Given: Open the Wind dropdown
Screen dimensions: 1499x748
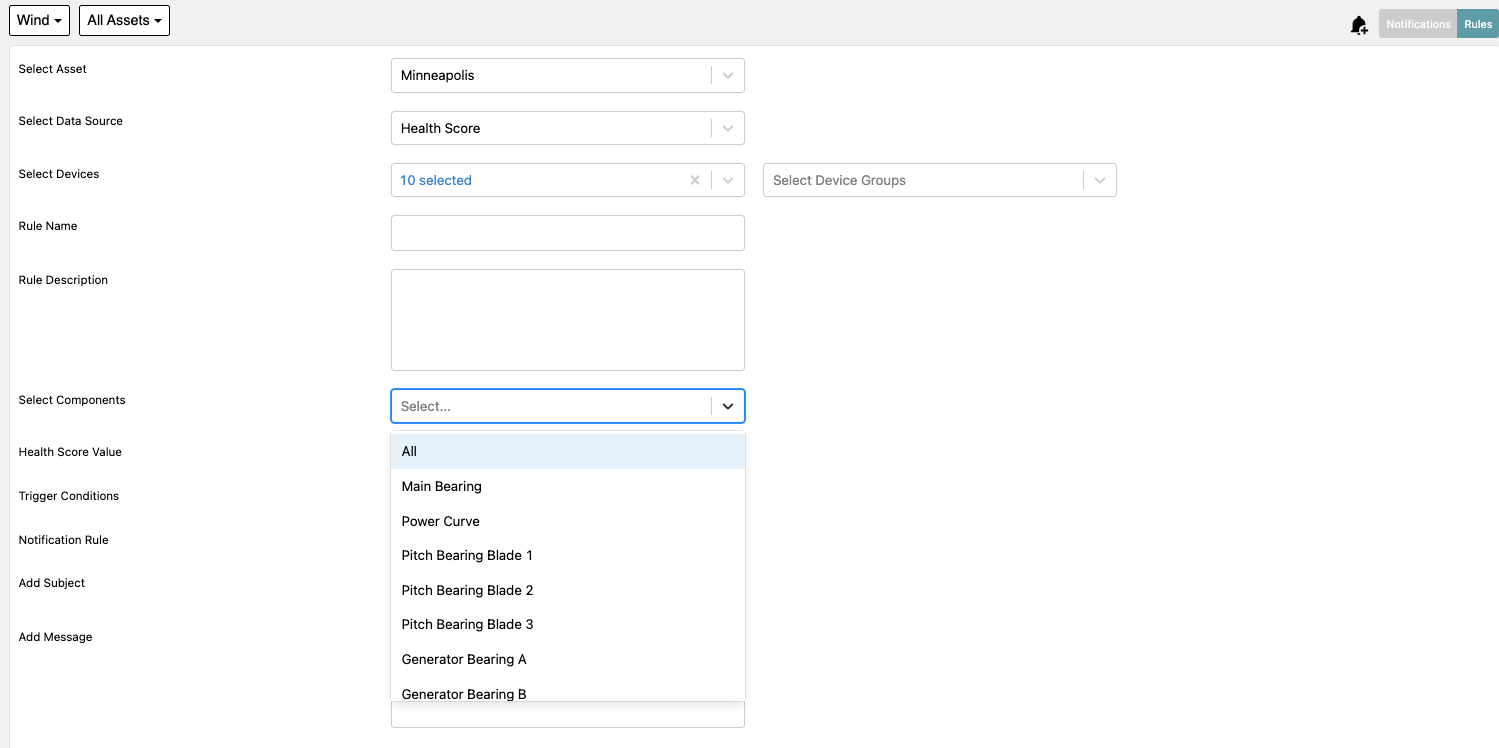Looking at the screenshot, I should point(40,21).
